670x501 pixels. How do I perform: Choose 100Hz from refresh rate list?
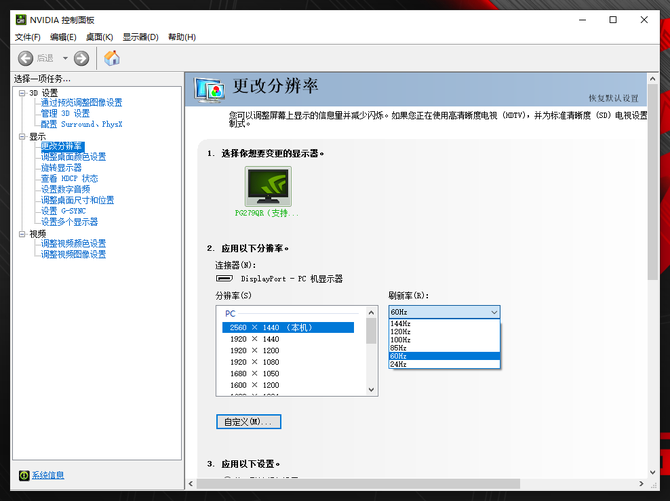coord(444,340)
